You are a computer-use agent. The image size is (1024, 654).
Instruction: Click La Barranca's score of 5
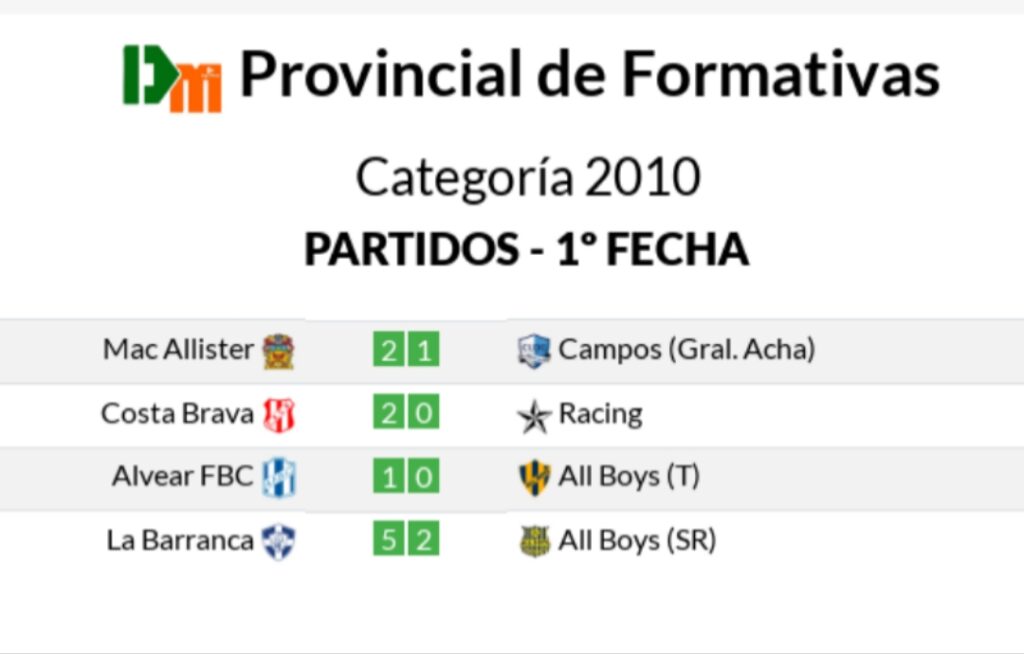click(389, 539)
